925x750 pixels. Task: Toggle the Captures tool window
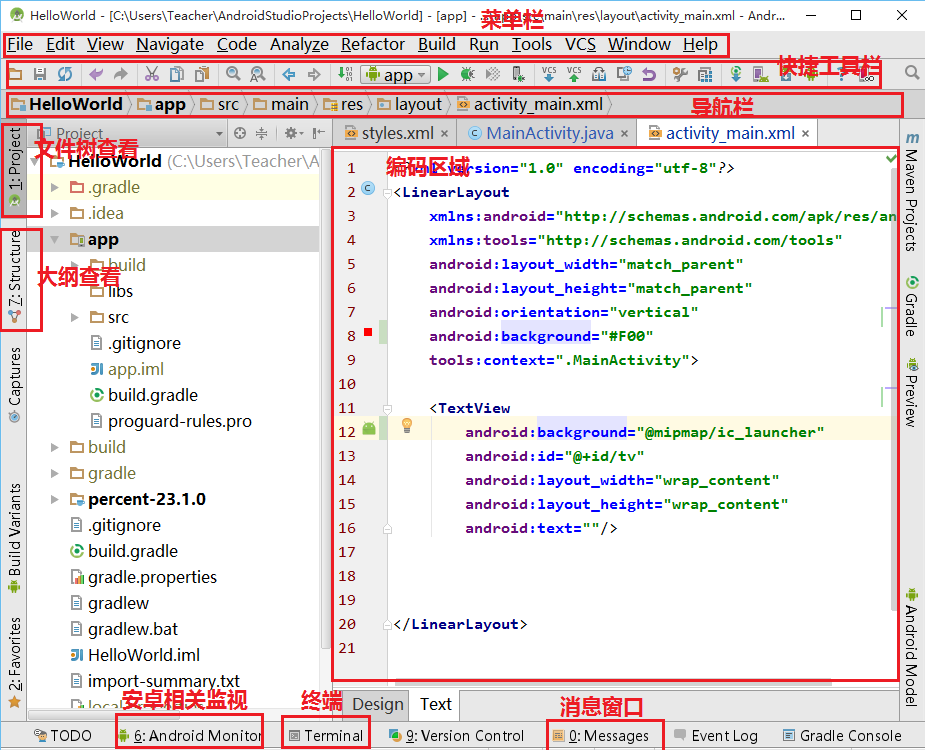click(x=15, y=385)
